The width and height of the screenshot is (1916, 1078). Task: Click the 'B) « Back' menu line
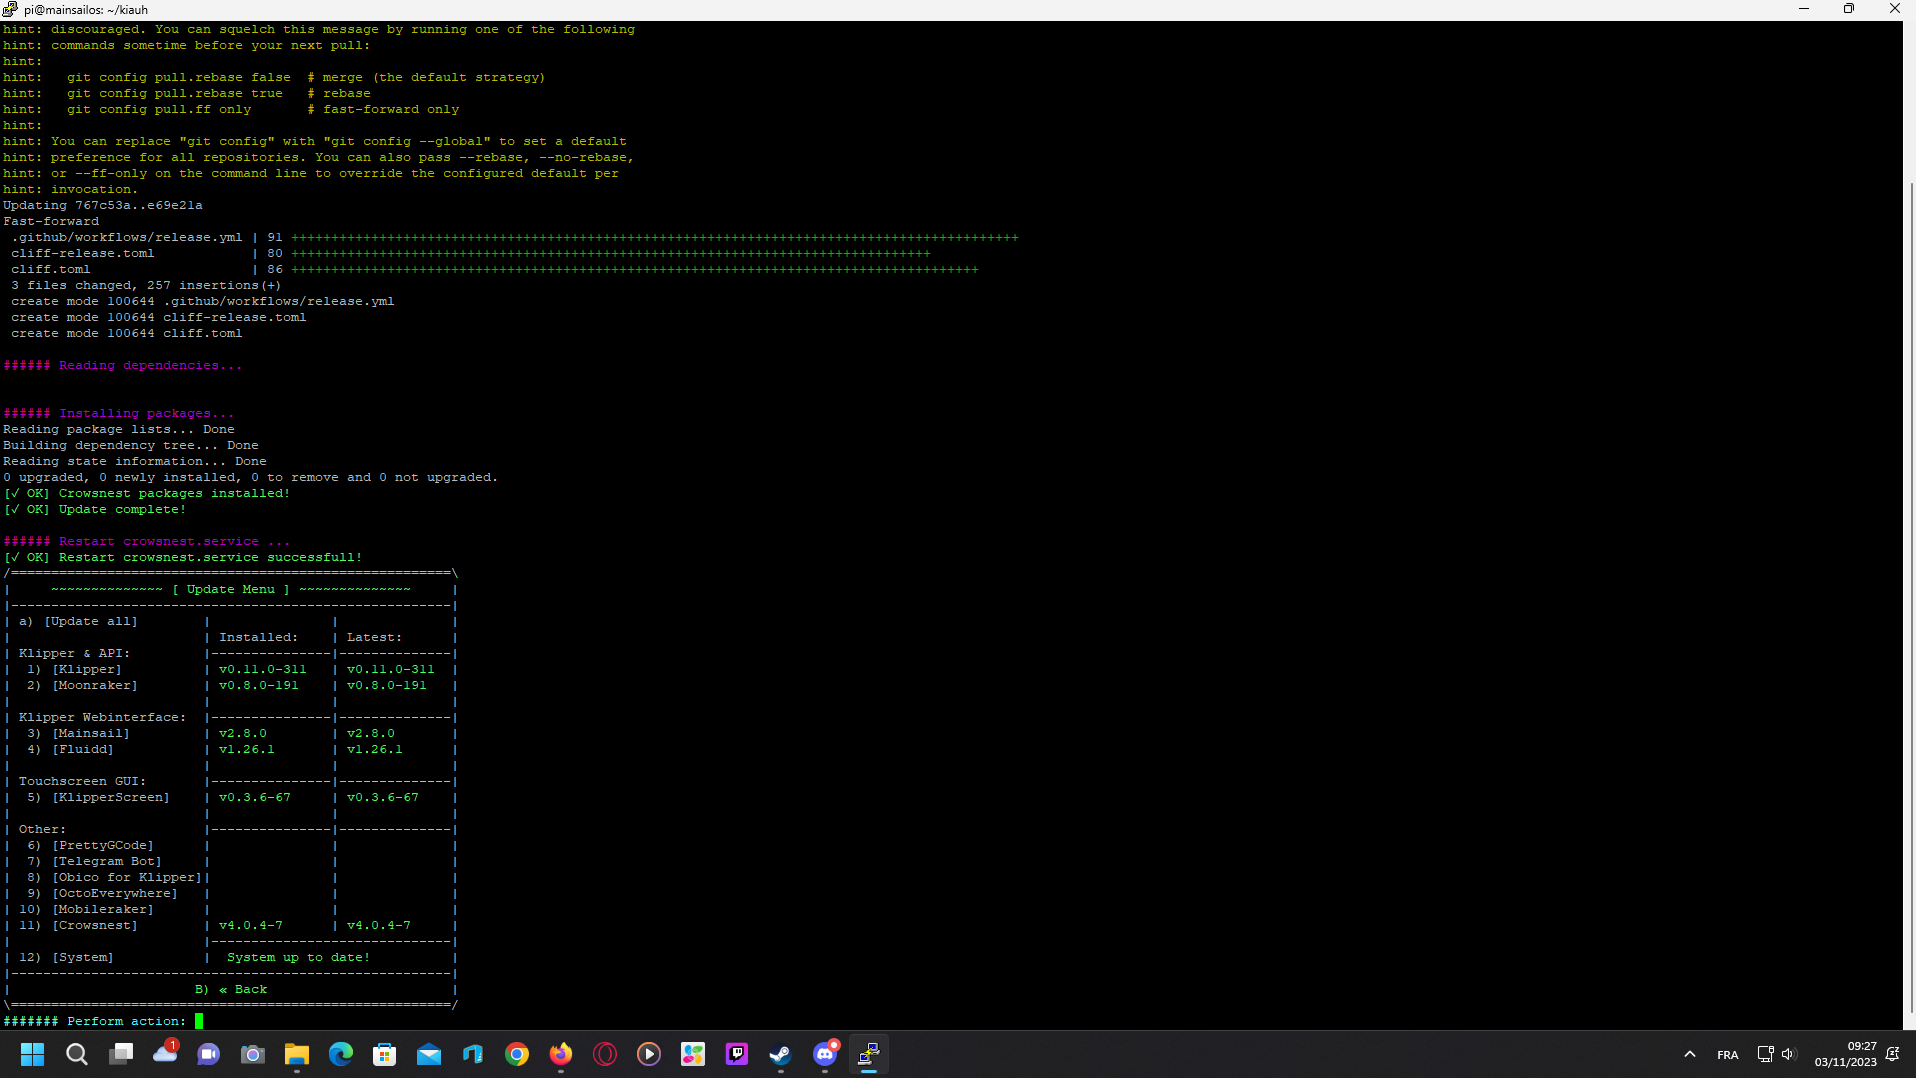(231, 989)
